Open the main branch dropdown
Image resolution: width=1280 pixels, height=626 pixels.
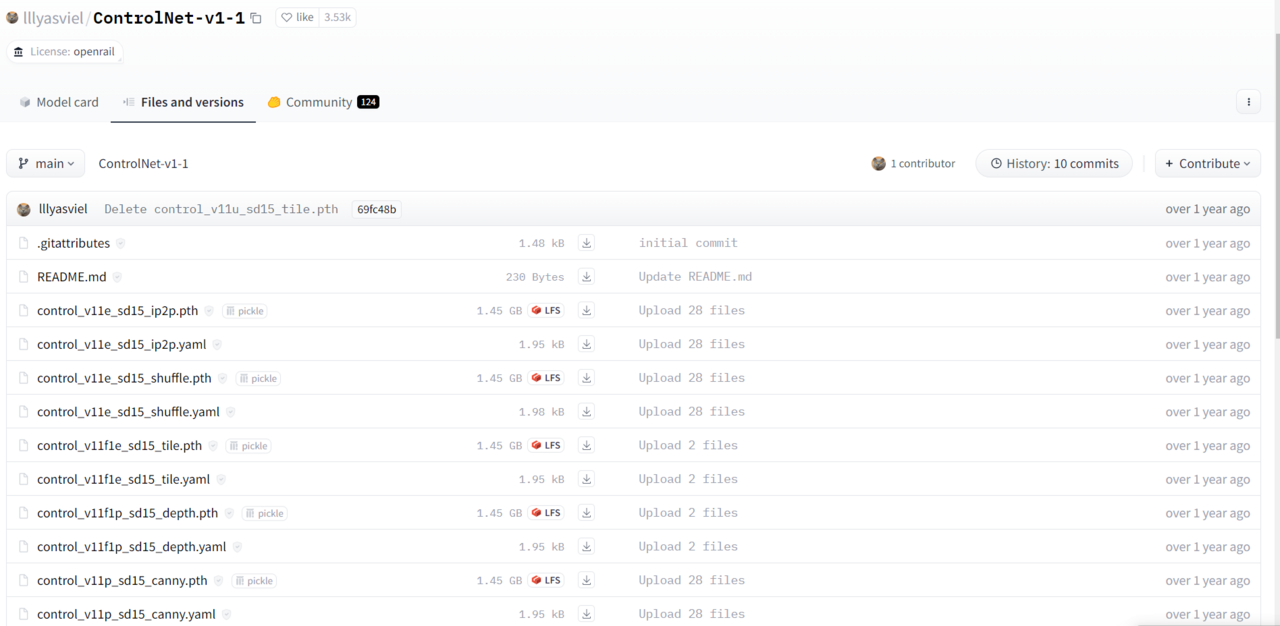(x=46, y=163)
